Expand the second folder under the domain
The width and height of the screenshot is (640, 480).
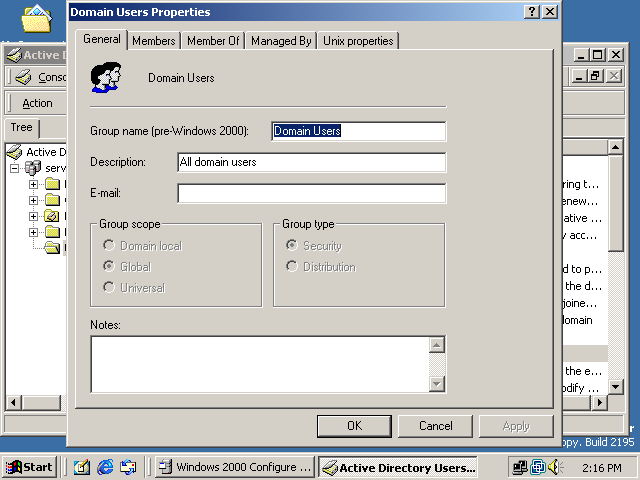tap(33, 200)
